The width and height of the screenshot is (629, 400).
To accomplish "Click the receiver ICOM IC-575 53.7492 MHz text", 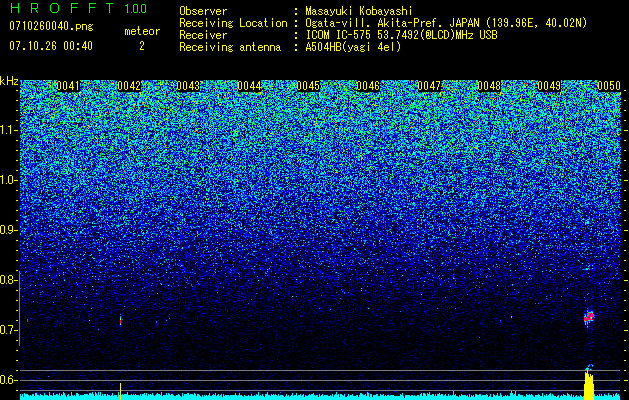I will tap(401, 35).
